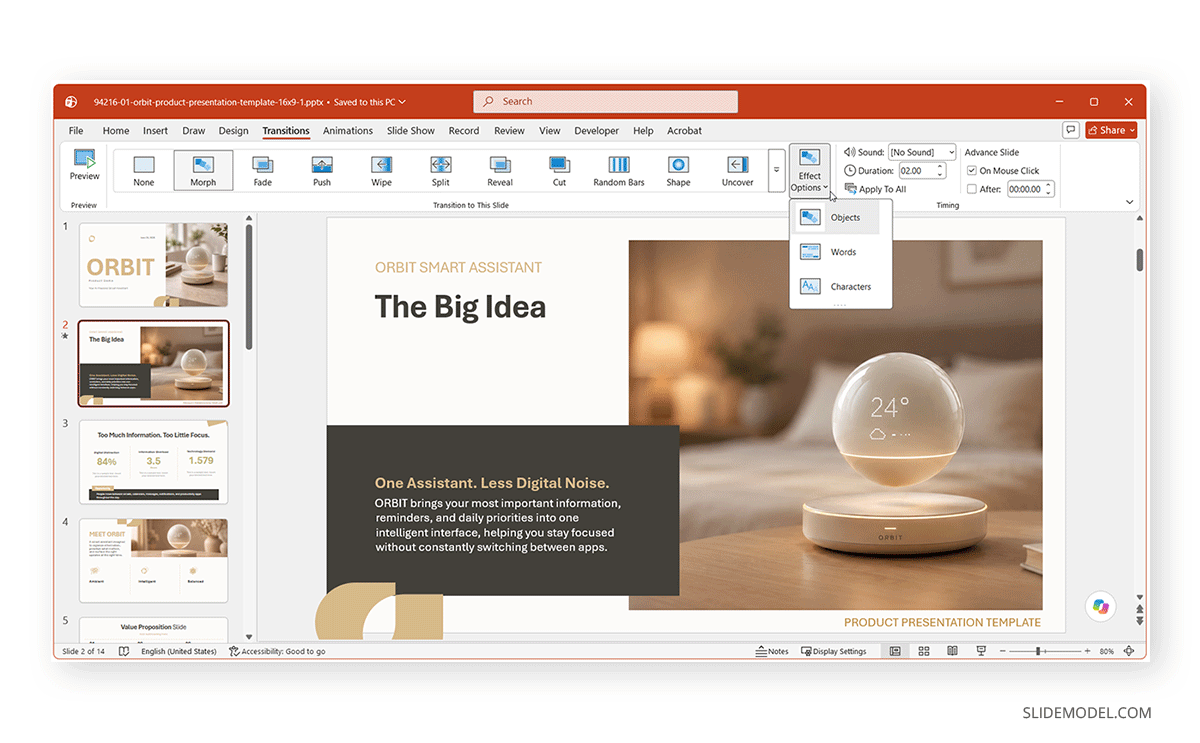Open the Effect Options dropdown

click(809, 170)
